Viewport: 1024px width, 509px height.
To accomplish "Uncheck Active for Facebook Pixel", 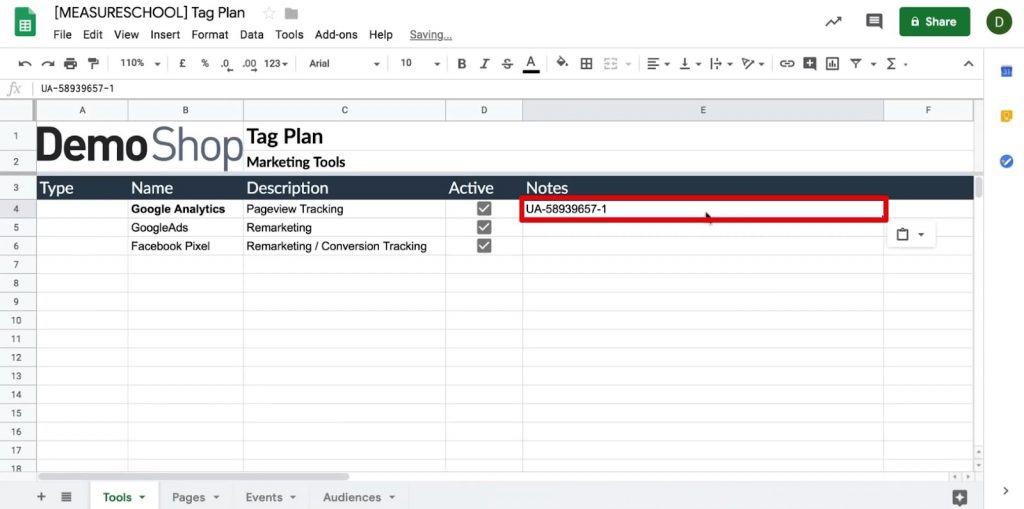I will pyautogui.click(x=484, y=246).
